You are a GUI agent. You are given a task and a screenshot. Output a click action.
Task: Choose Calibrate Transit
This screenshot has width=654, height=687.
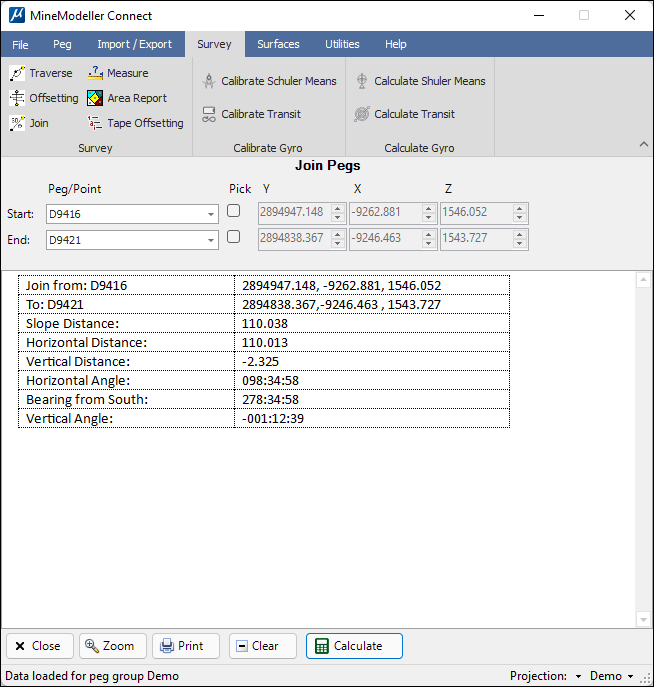(251, 114)
